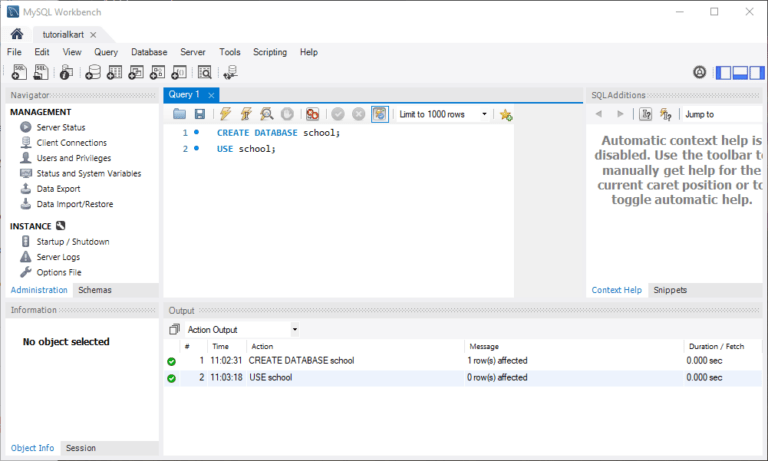Screen dimensions: 768x461
Task: Open inspector for selected object icon
Action: (66, 73)
